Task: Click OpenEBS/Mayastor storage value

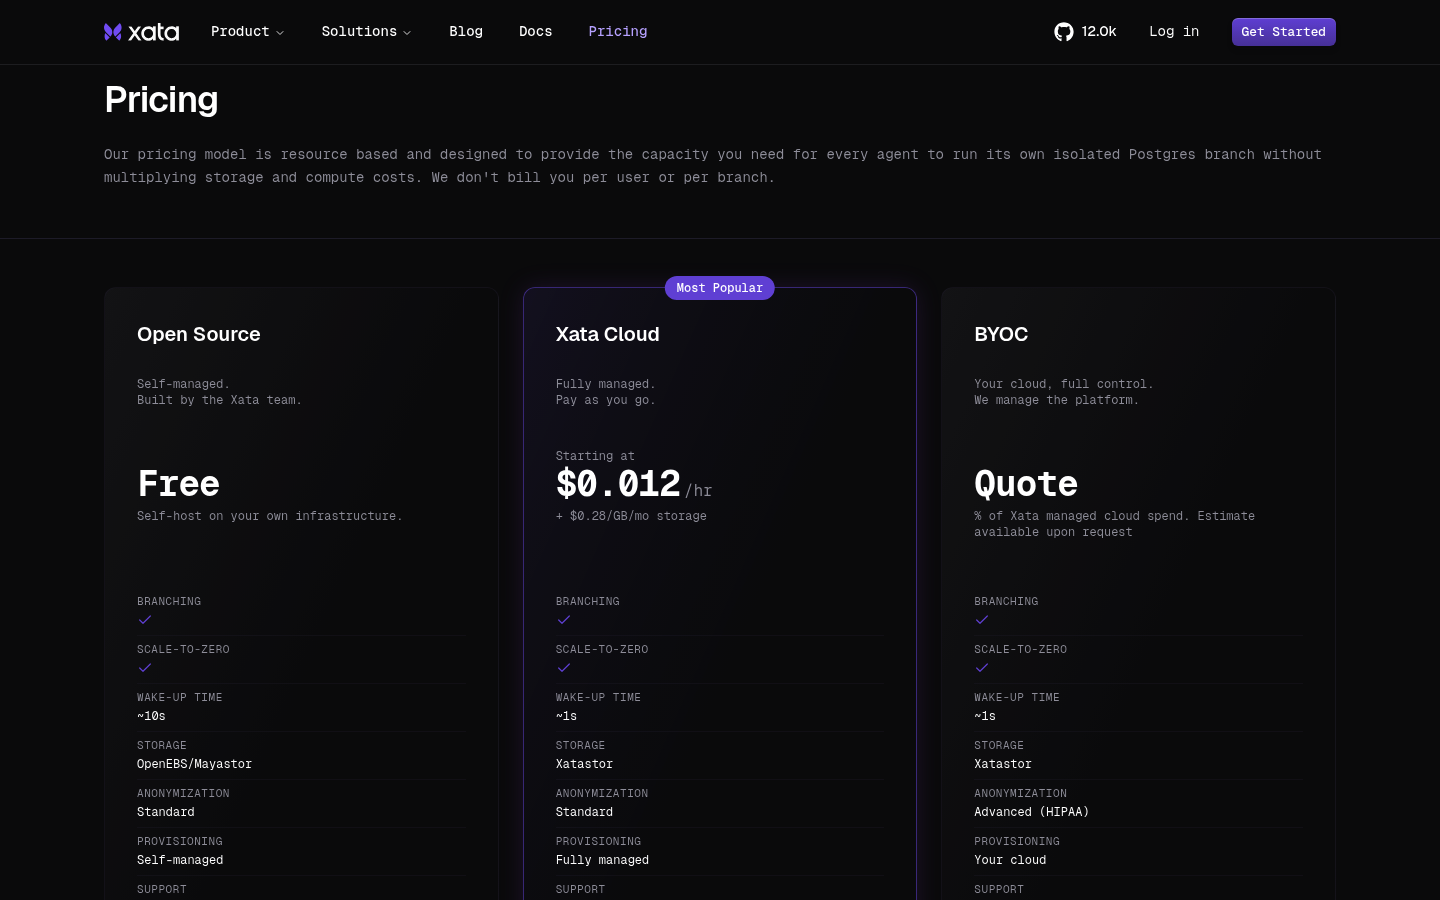Action: tap(194, 764)
